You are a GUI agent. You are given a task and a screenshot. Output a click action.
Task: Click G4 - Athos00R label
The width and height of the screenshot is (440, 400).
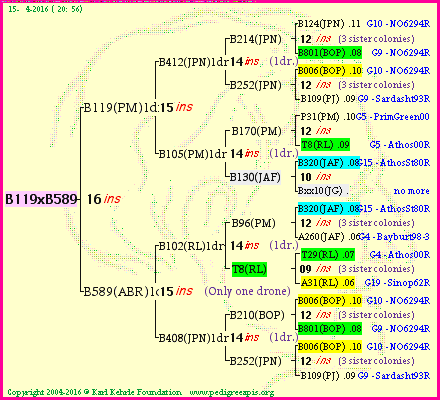tap(400, 255)
